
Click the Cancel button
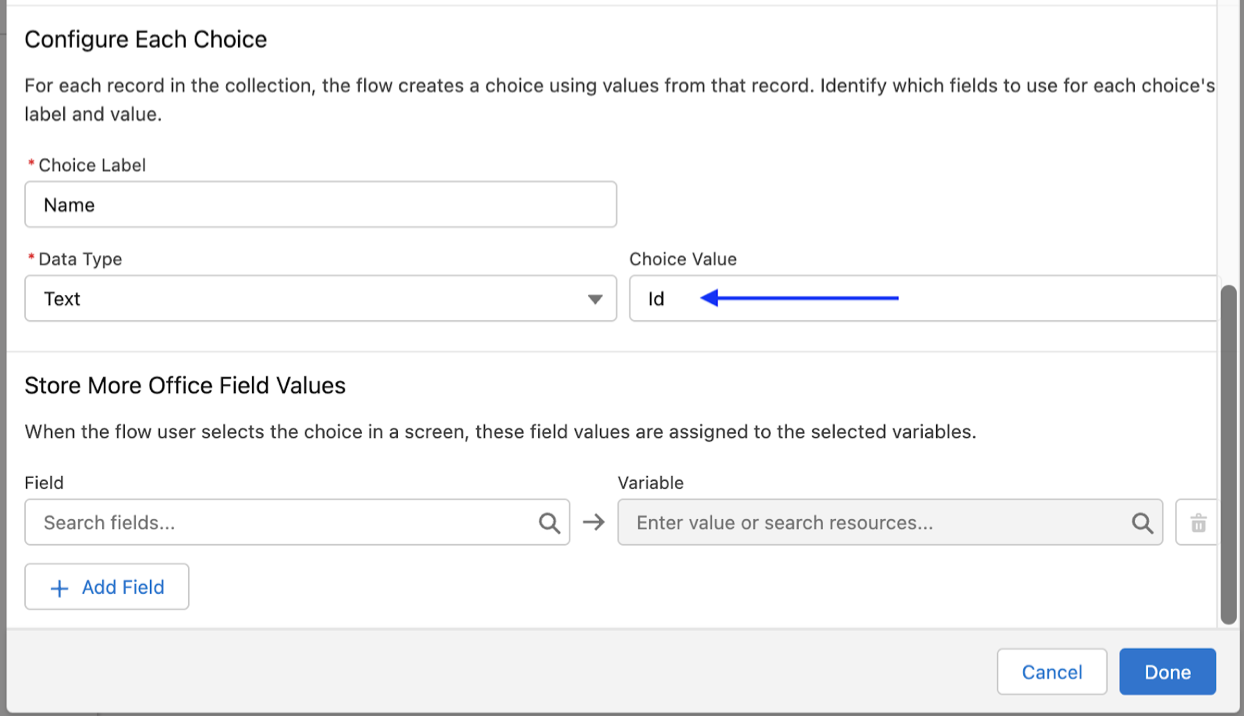point(1051,671)
